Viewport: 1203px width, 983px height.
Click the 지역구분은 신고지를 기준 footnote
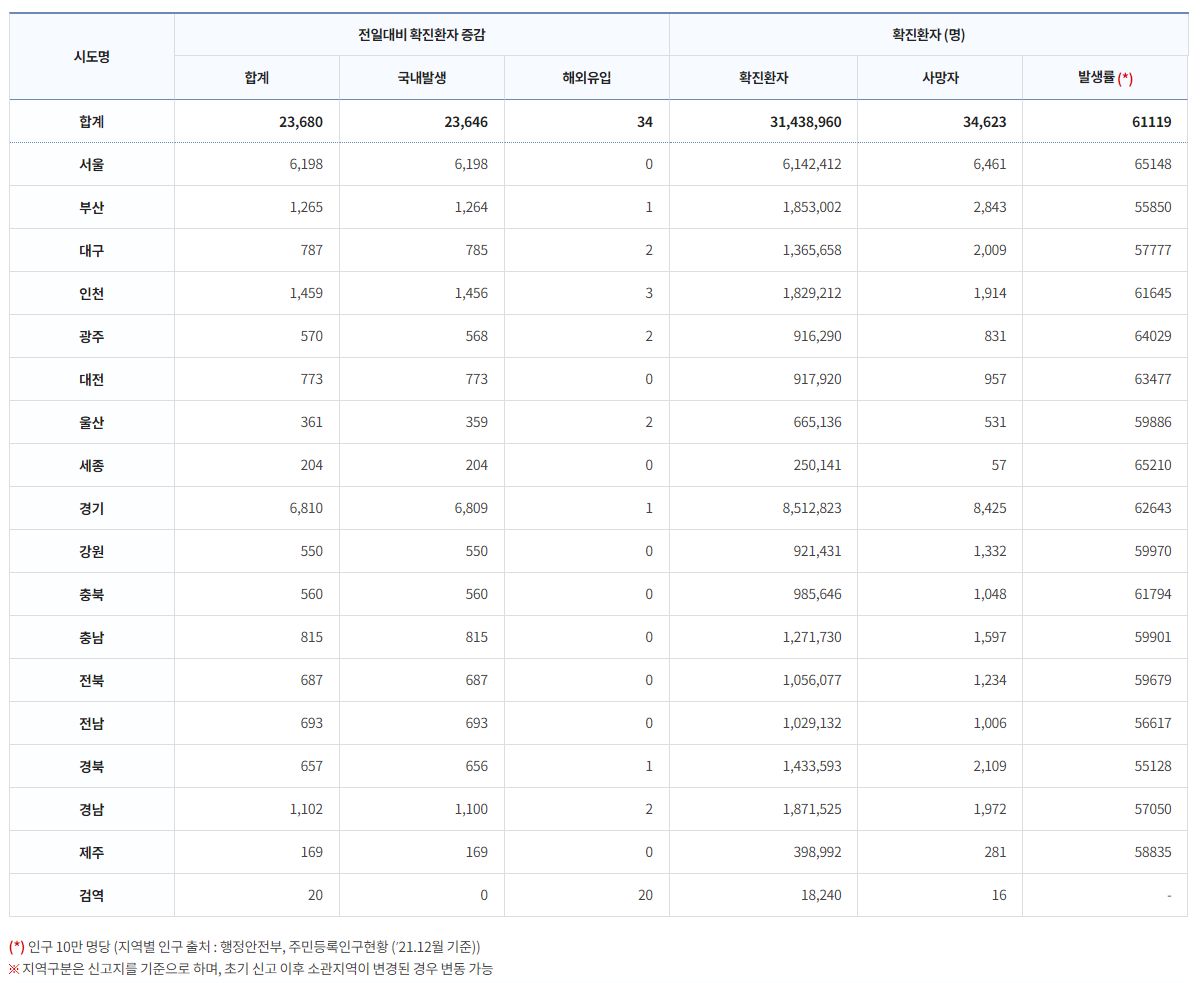click(x=251, y=968)
